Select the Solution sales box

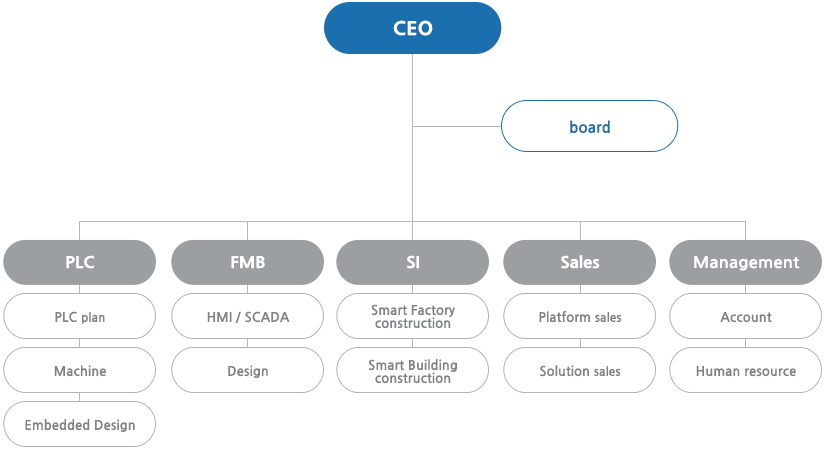click(x=580, y=370)
